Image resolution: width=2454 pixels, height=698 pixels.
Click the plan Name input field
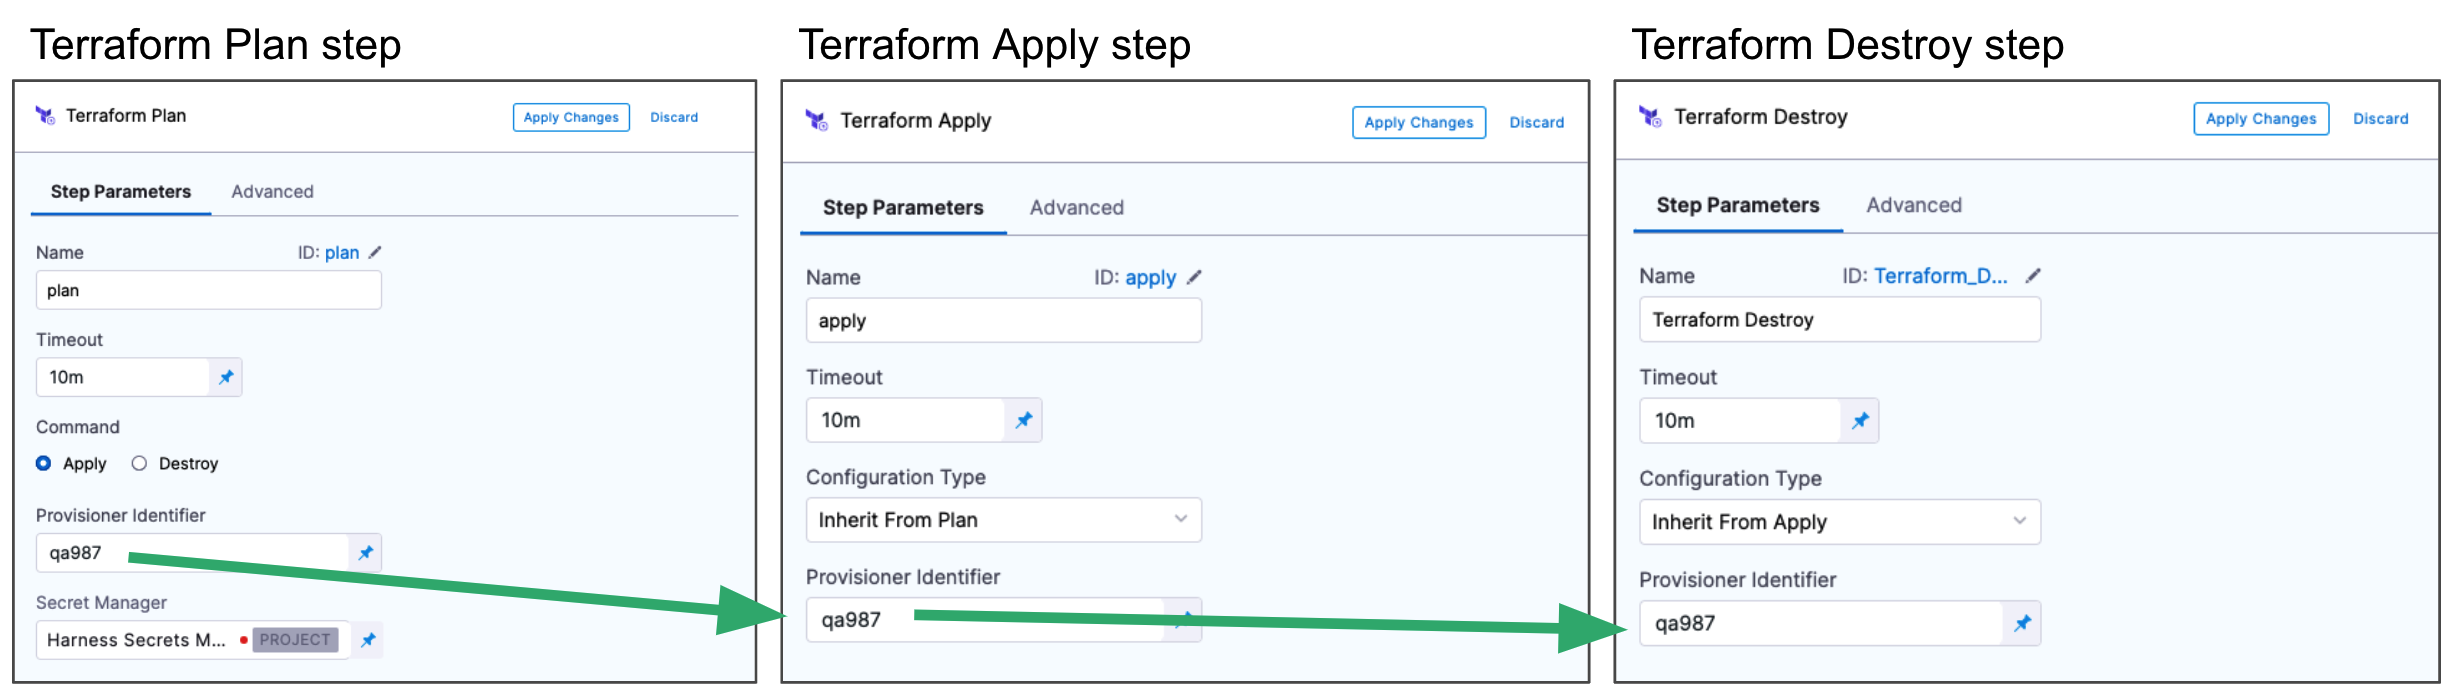(x=208, y=290)
